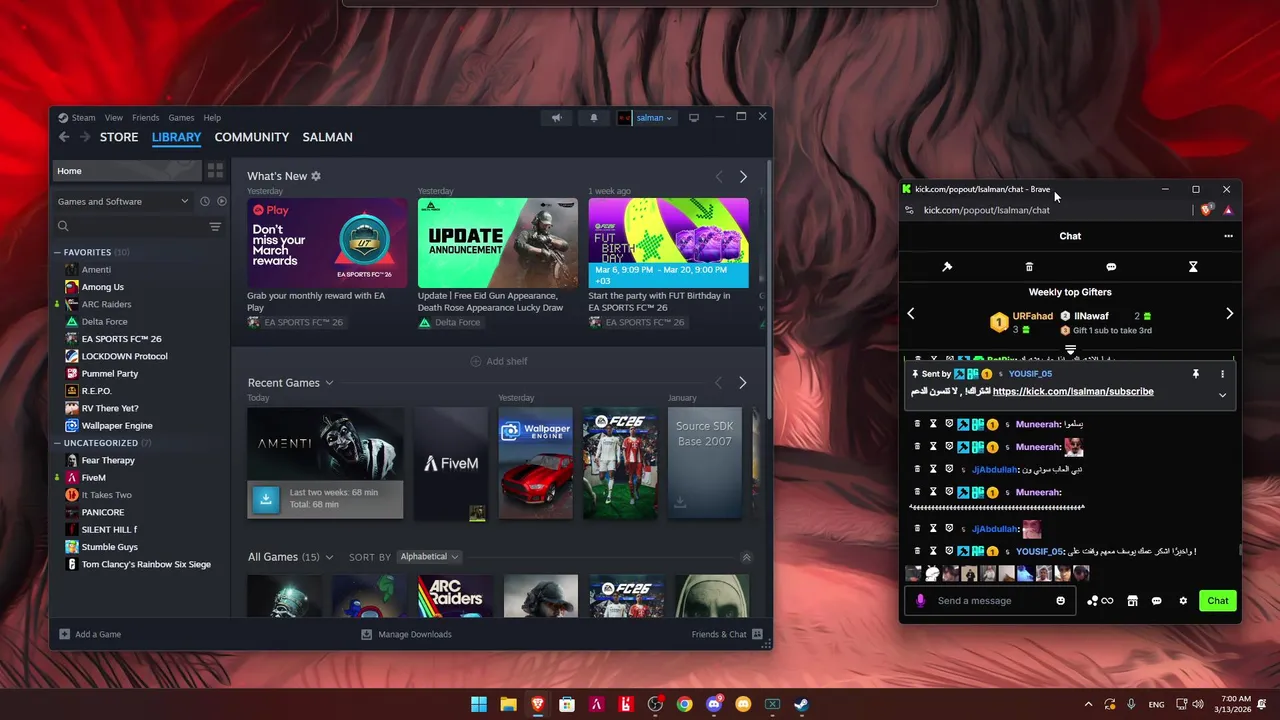Click Add a Game
Image resolution: width=1280 pixels, height=720 pixels.
(90, 634)
